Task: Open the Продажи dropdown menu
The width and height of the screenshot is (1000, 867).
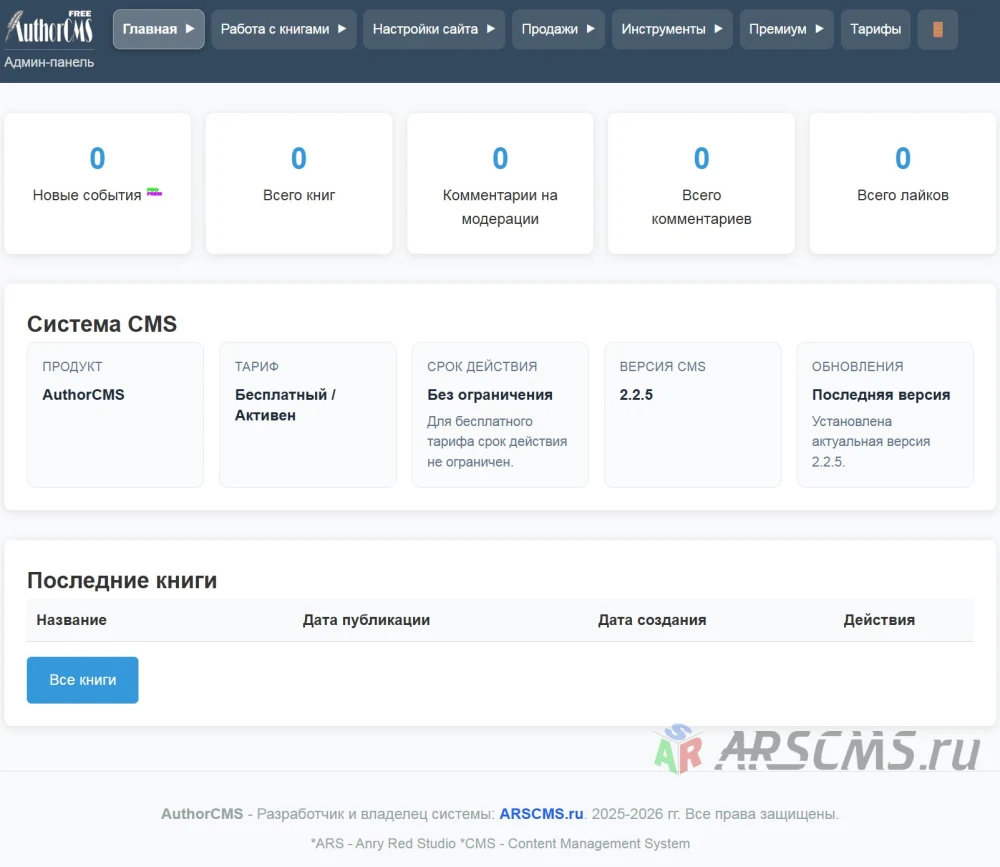Action: [x=558, y=29]
